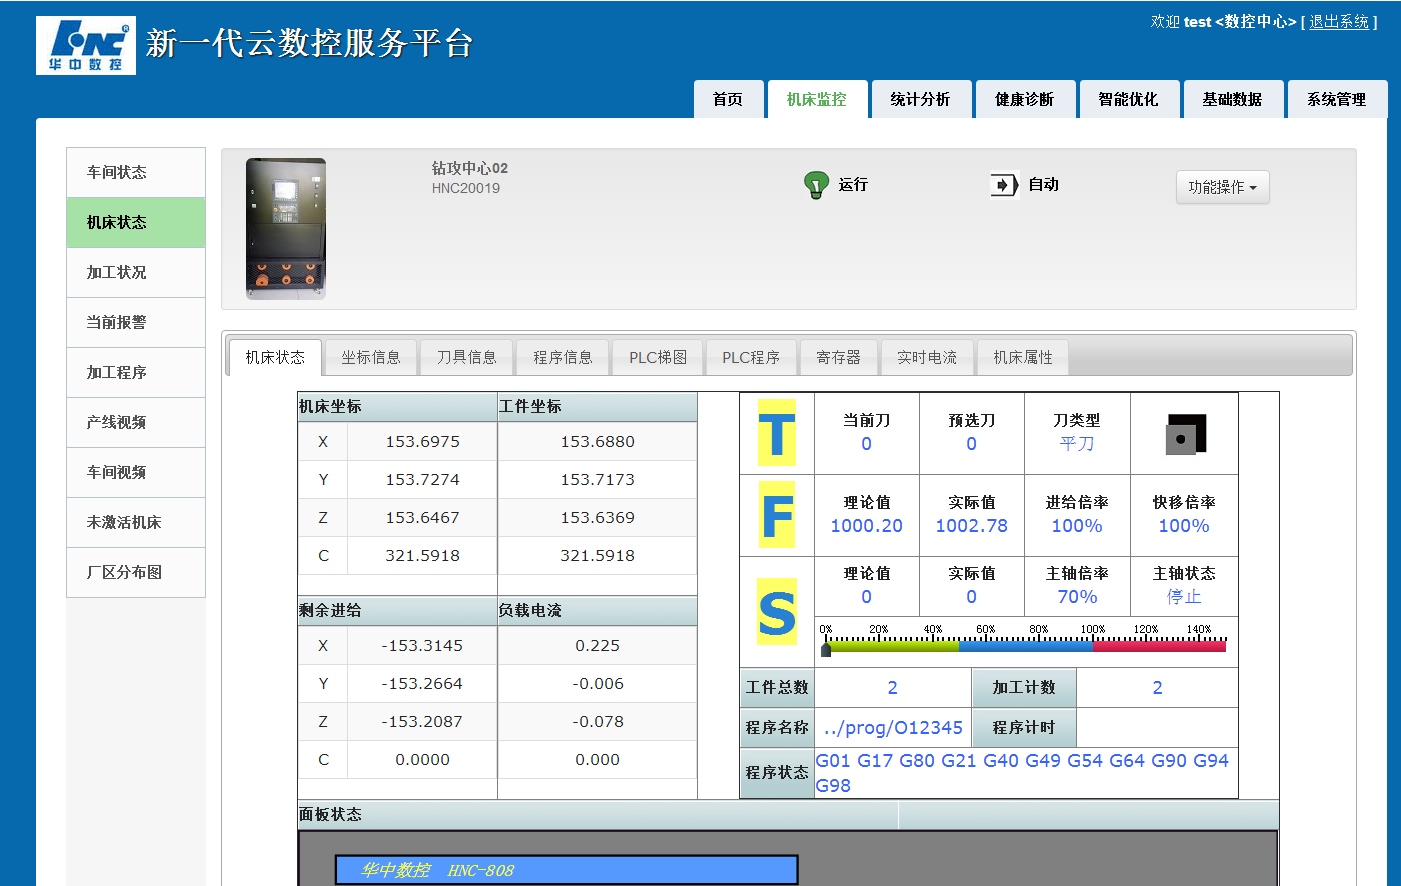Click the green light bulb running status icon

[816, 185]
